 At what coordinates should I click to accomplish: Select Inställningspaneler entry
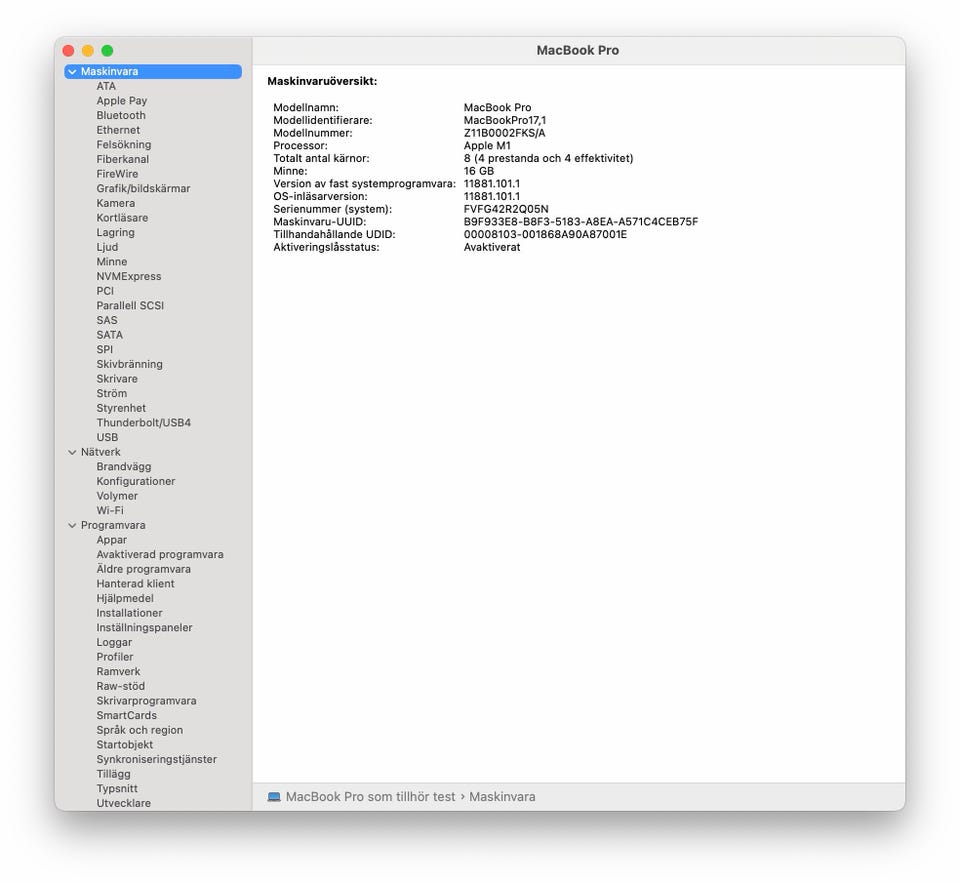coord(144,628)
